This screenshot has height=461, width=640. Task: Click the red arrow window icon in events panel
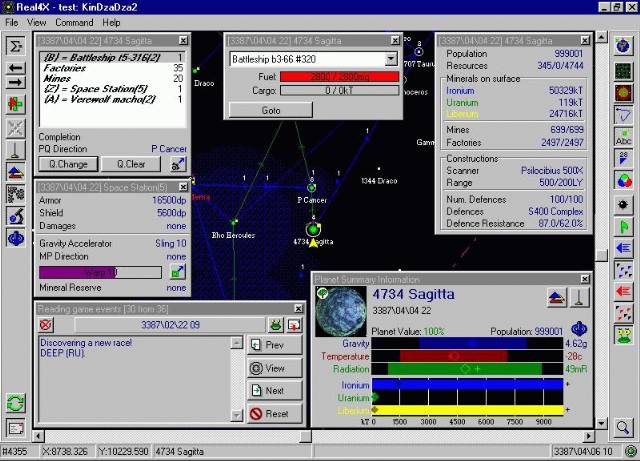click(294, 325)
